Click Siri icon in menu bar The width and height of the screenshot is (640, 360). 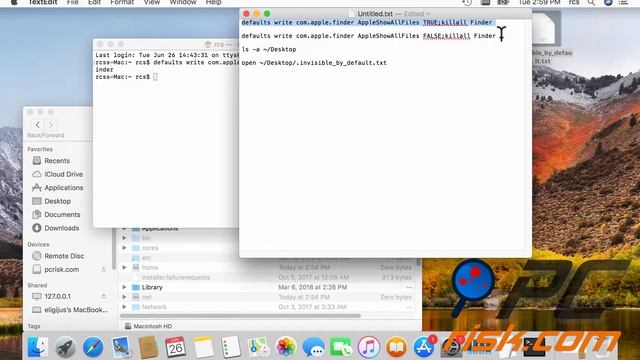pyautogui.click(x=608, y=2)
